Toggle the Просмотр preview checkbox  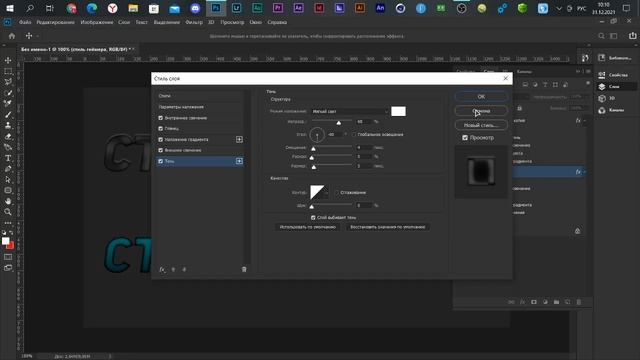(x=465, y=138)
